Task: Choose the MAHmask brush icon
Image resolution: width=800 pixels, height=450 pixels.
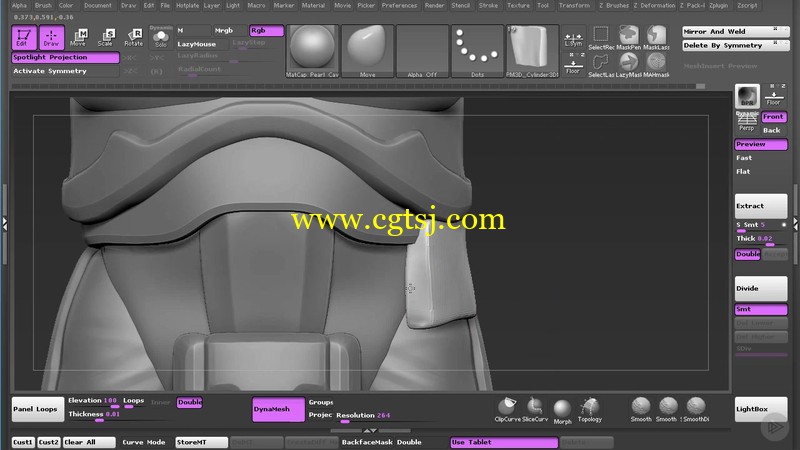Action: pos(656,65)
